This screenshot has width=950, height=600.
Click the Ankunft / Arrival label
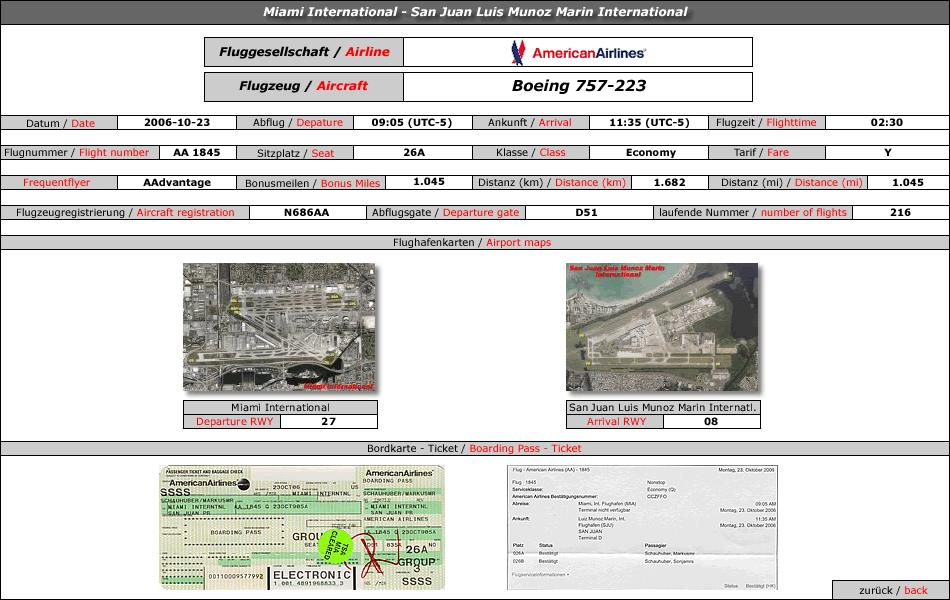[531, 122]
